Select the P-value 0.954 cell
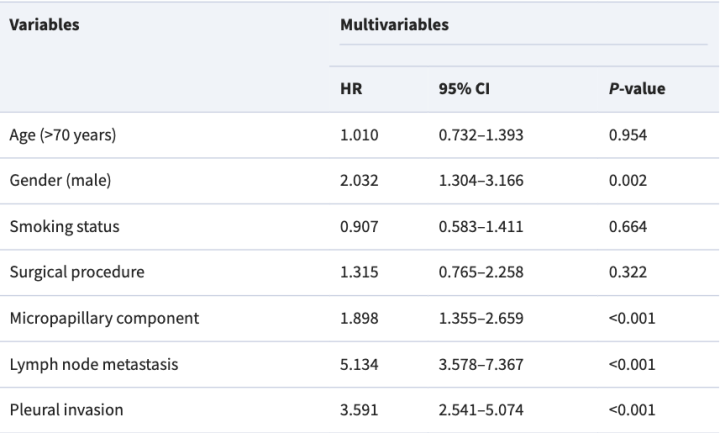 pos(626,136)
